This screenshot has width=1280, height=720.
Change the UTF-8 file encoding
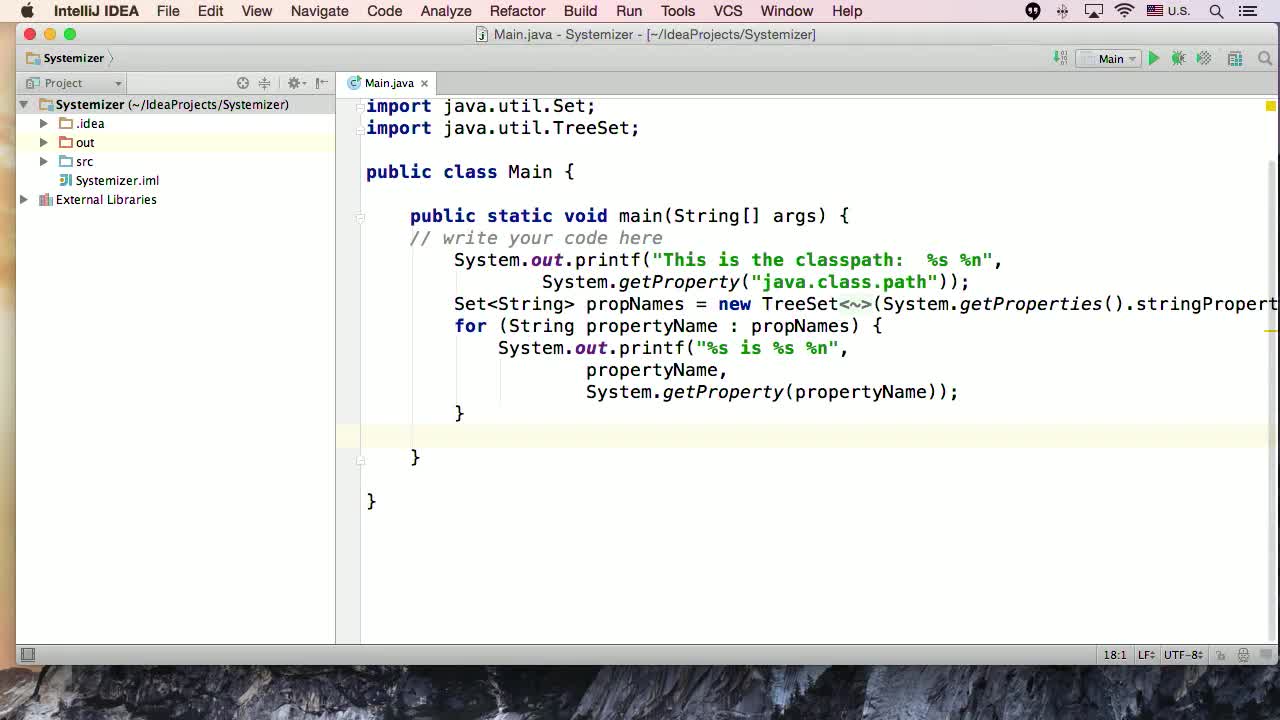(1184, 655)
